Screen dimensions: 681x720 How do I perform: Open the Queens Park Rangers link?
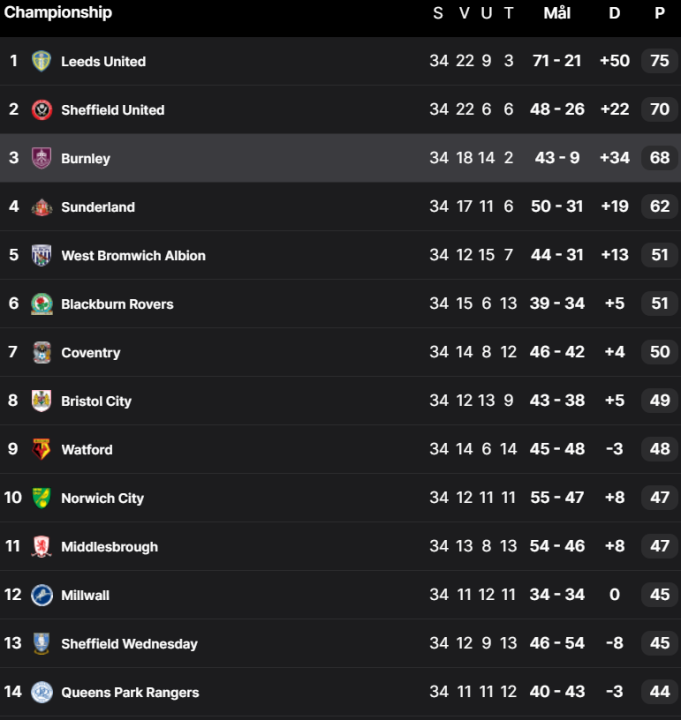pyautogui.click(x=130, y=692)
